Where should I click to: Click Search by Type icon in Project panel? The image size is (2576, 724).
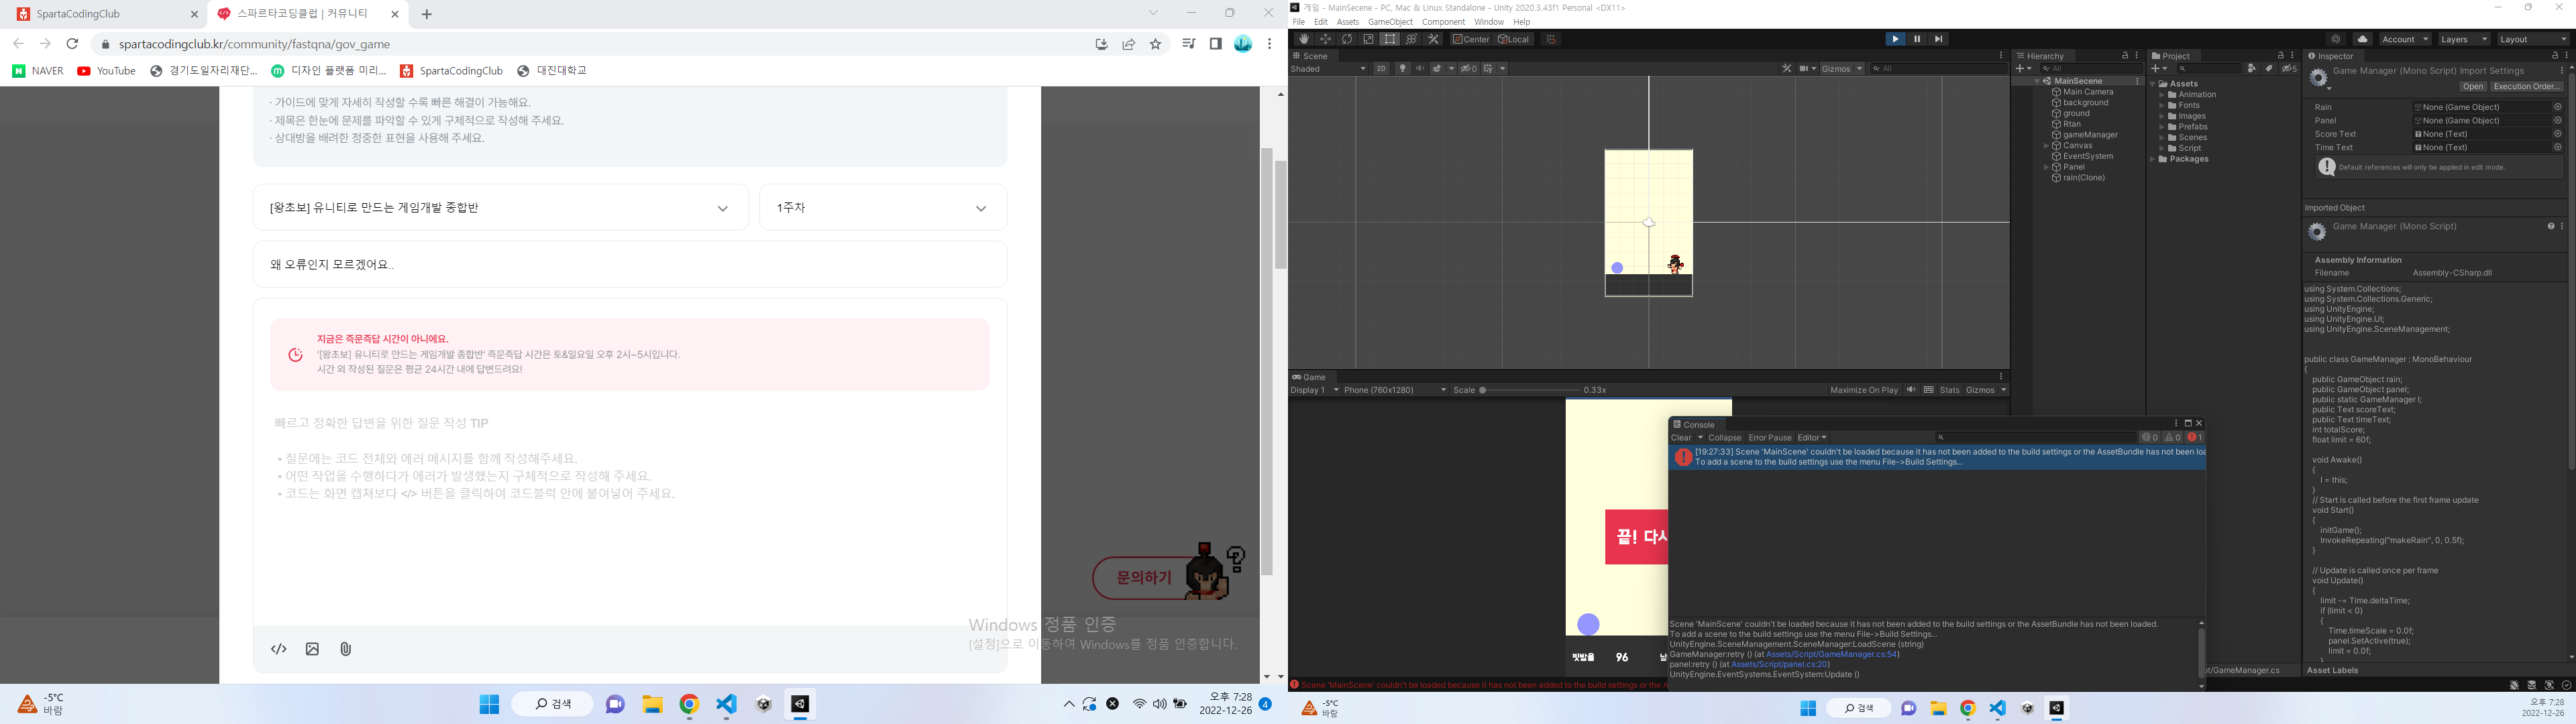tap(2252, 69)
